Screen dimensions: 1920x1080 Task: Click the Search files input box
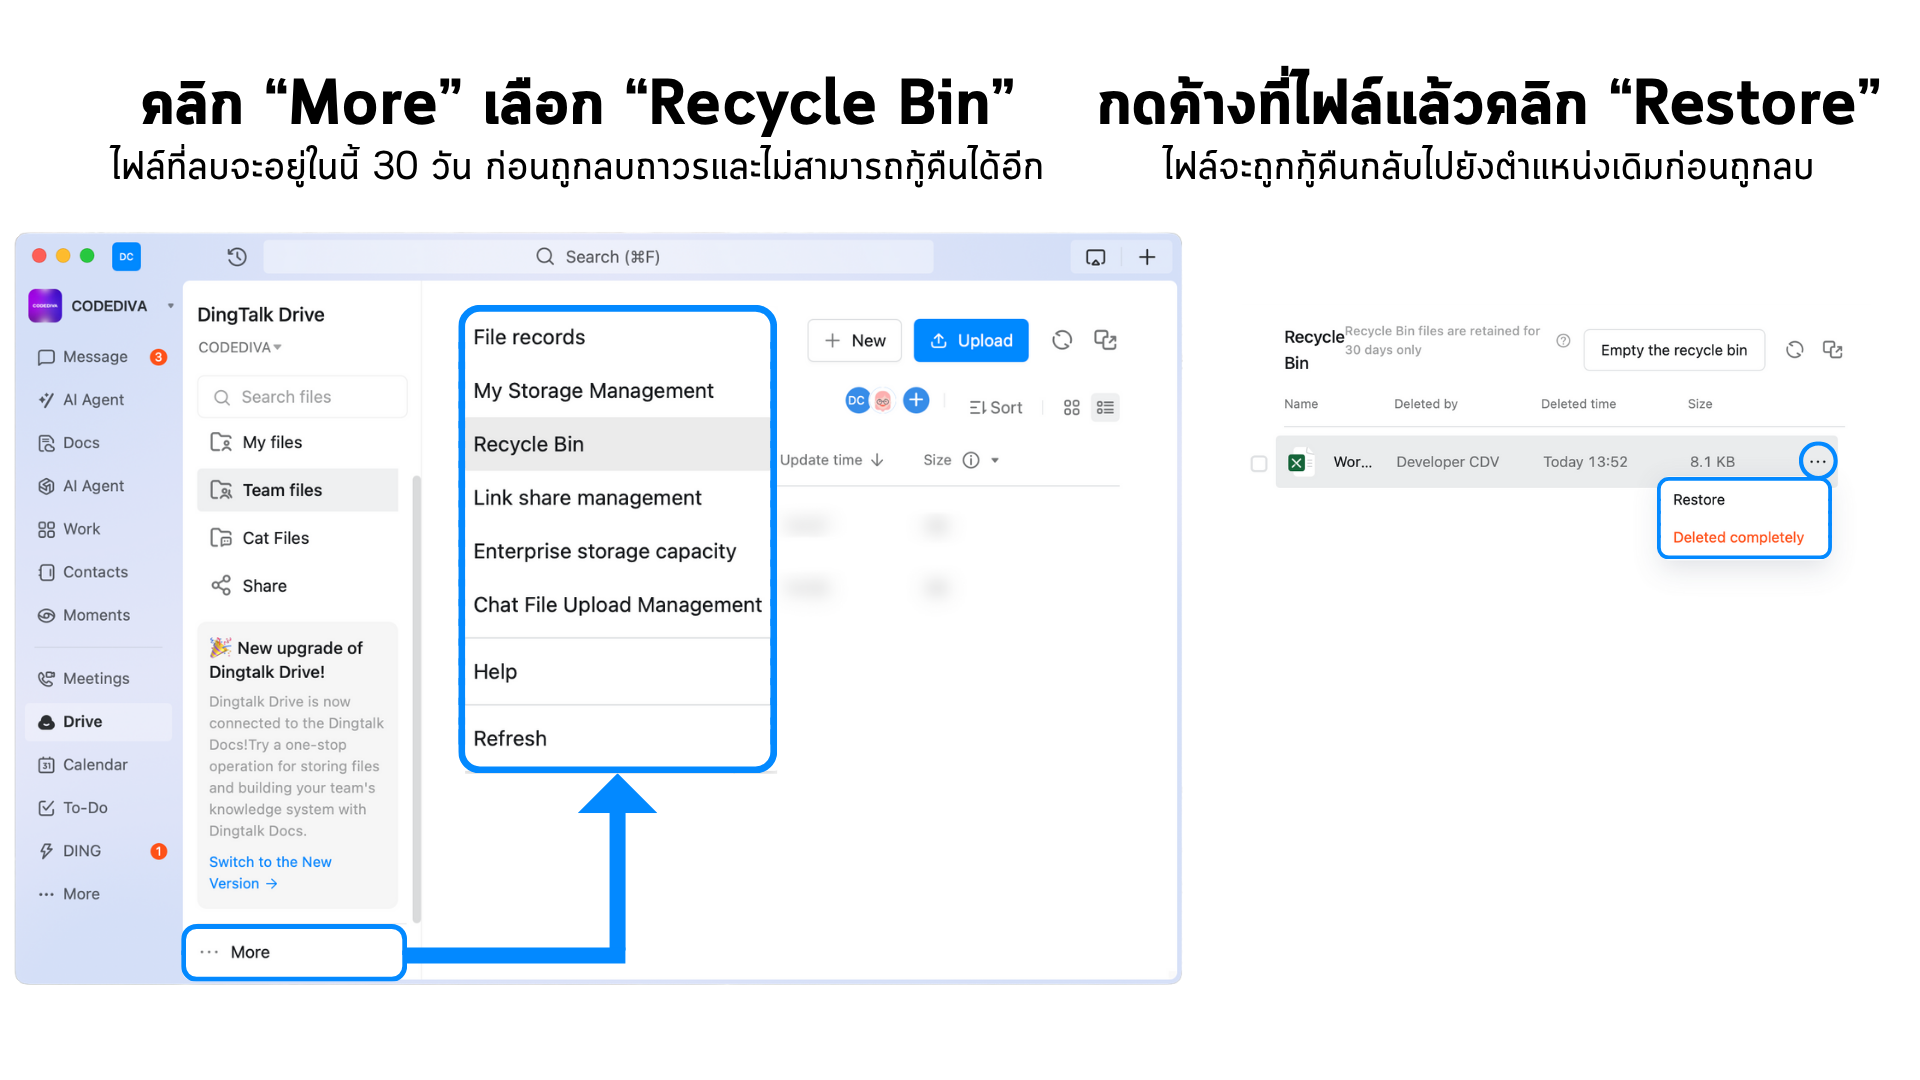[302, 397]
